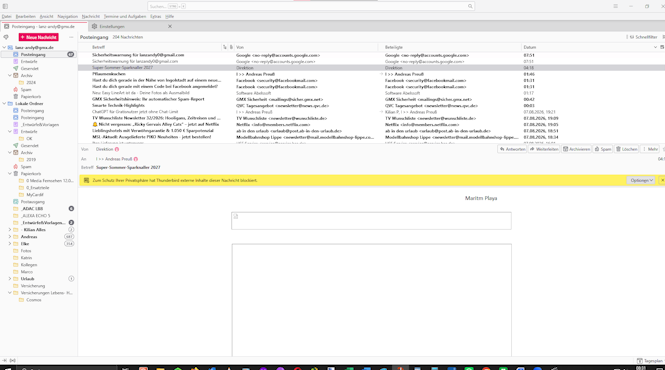
Task: Dismiss the yellow blocked-content notification bar
Action: point(662,180)
